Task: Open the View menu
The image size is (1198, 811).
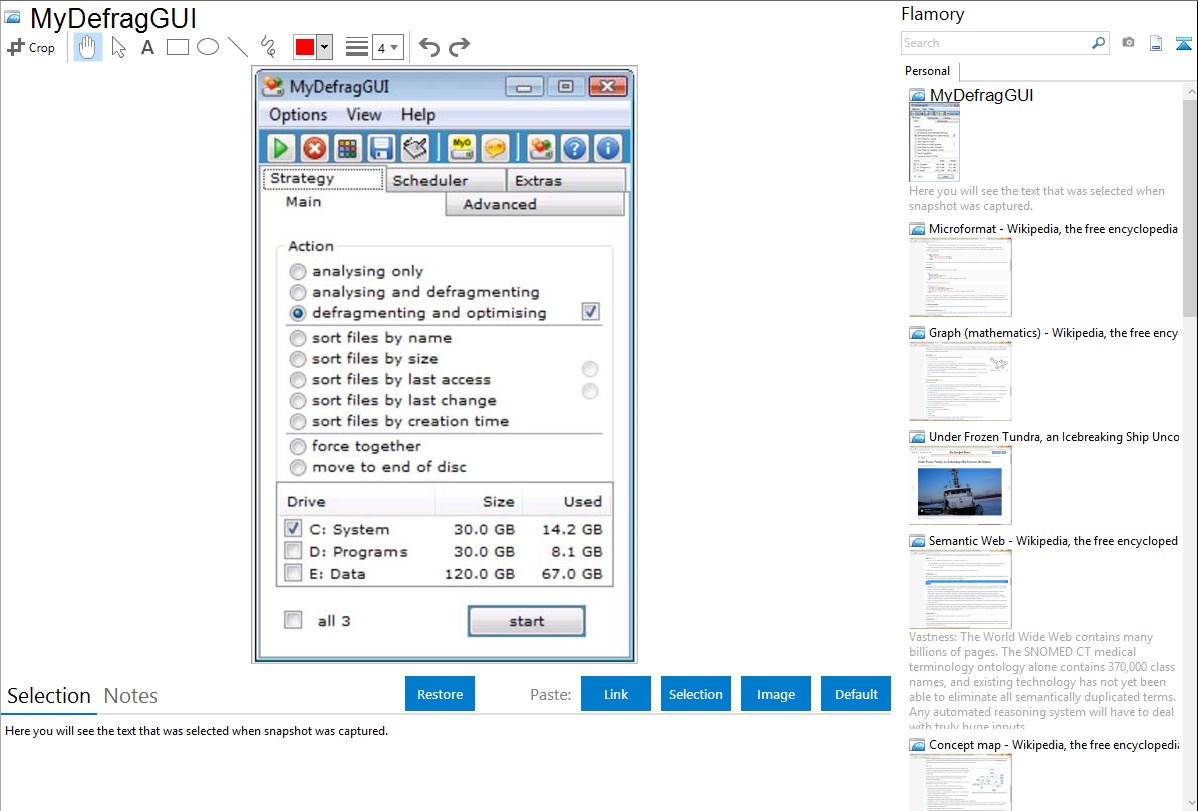Action: [364, 115]
